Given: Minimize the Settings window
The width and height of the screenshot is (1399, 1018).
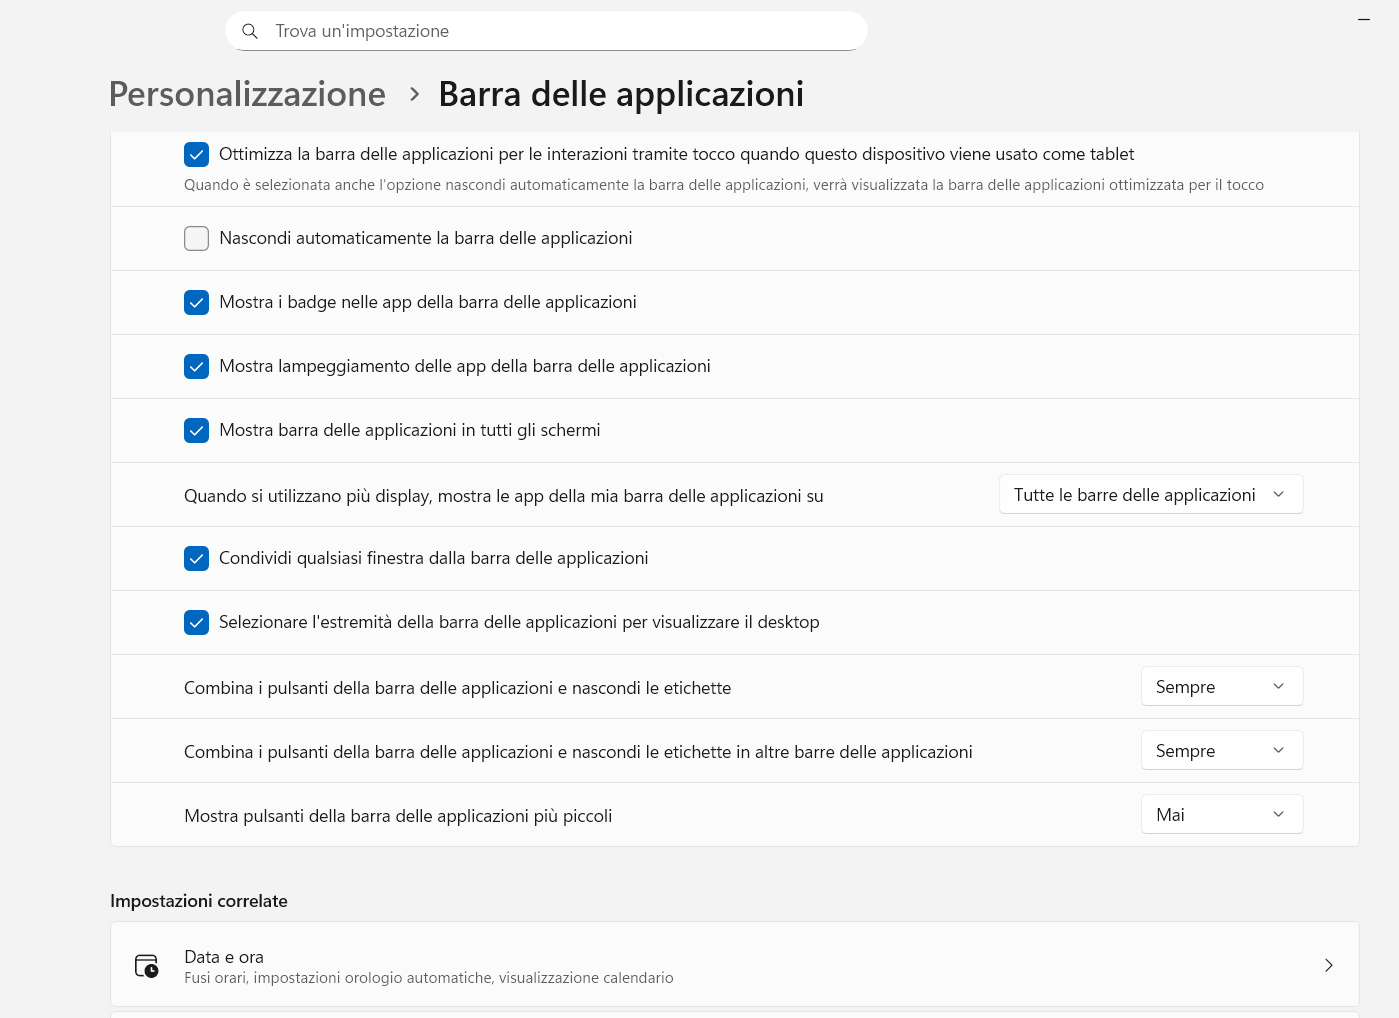Looking at the screenshot, I should (1364, 20).
